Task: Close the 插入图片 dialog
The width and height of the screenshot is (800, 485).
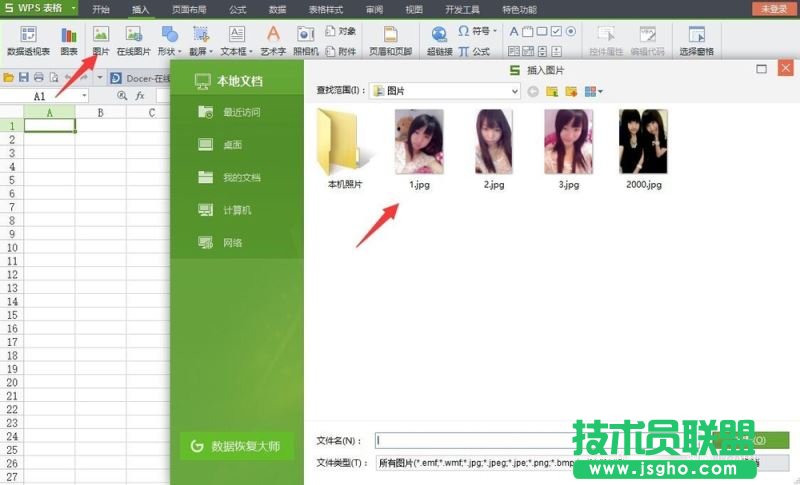Action: pos(785,68)
